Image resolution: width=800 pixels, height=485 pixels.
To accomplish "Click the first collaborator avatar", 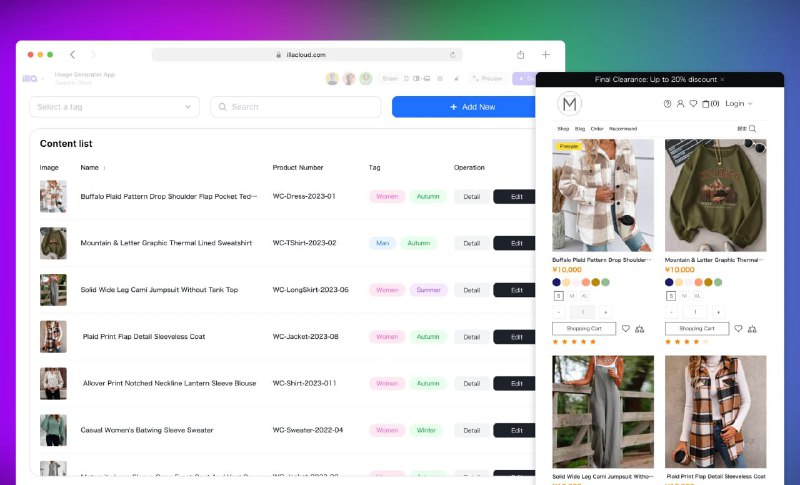I will [332, 79].
